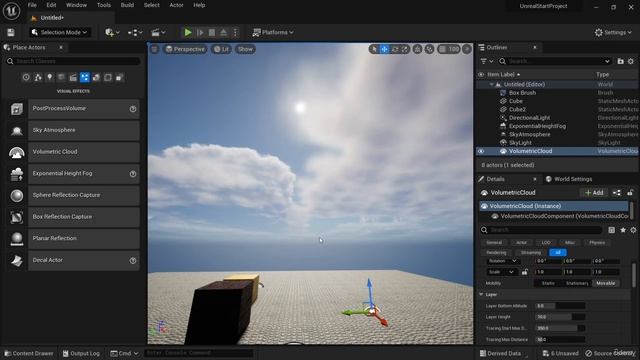
Task: Open the File menu
Action: [32, 5]
